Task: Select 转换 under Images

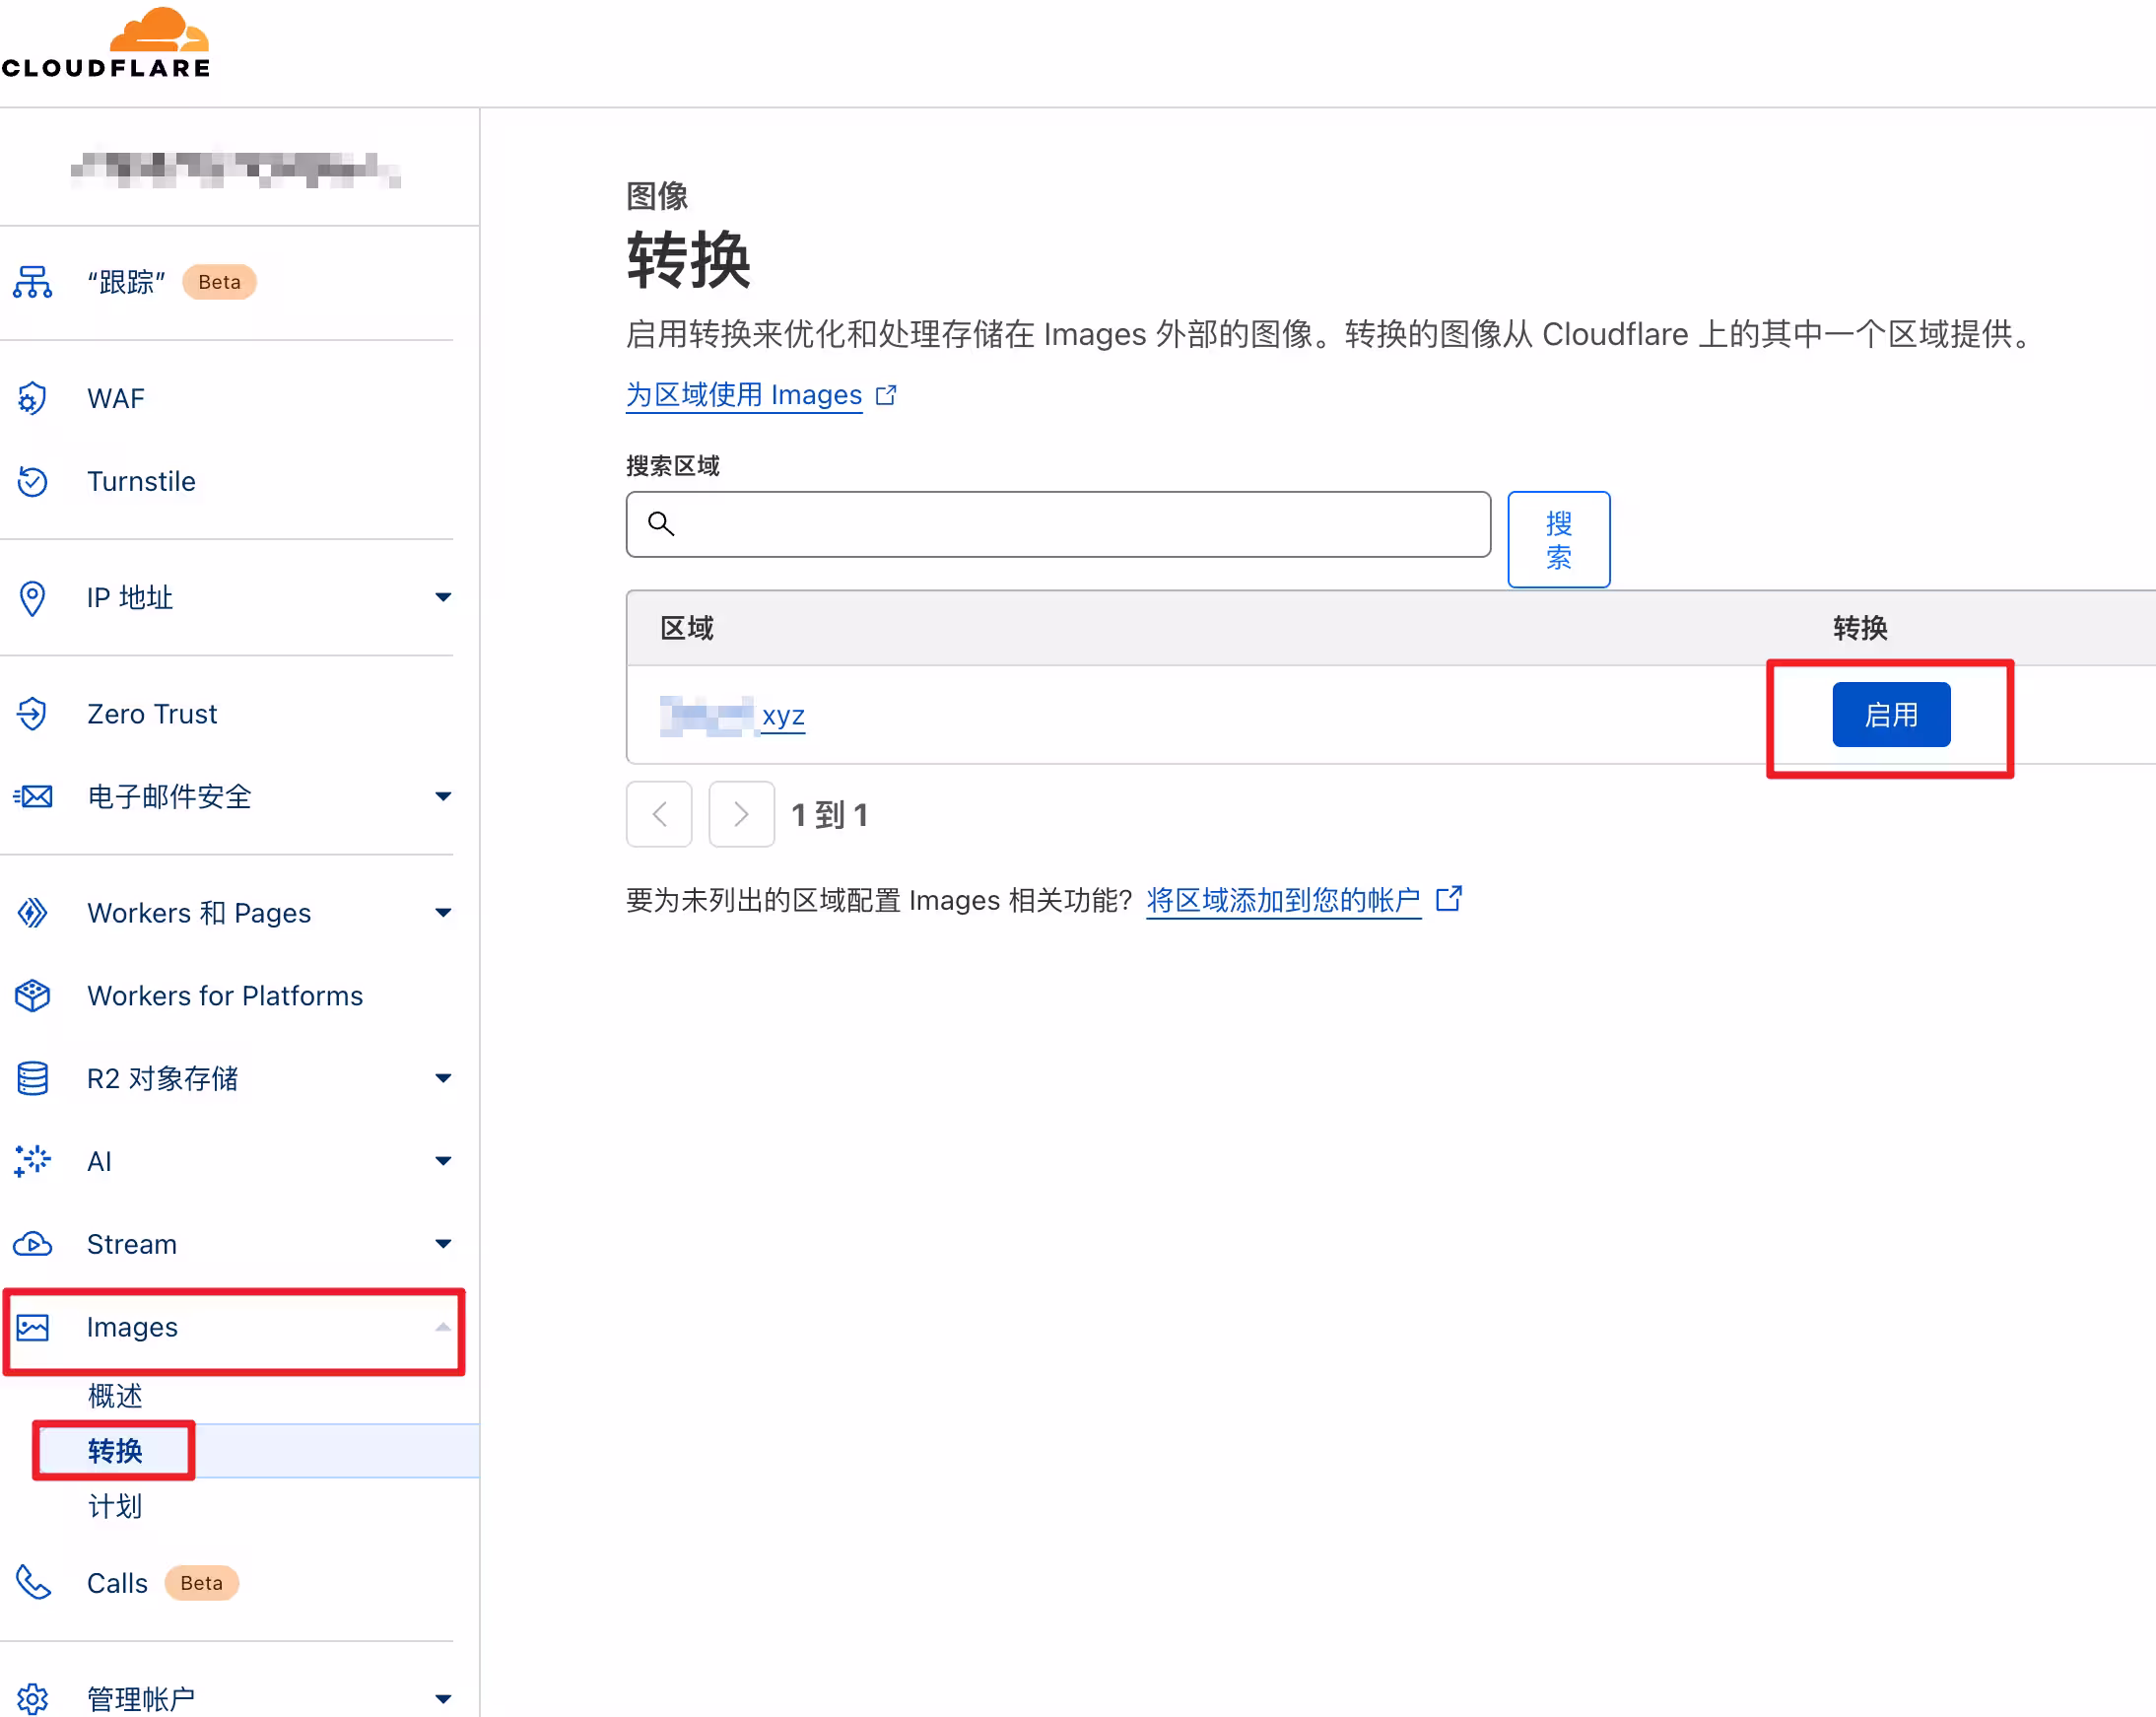Action: click(x=115, y=1450)
